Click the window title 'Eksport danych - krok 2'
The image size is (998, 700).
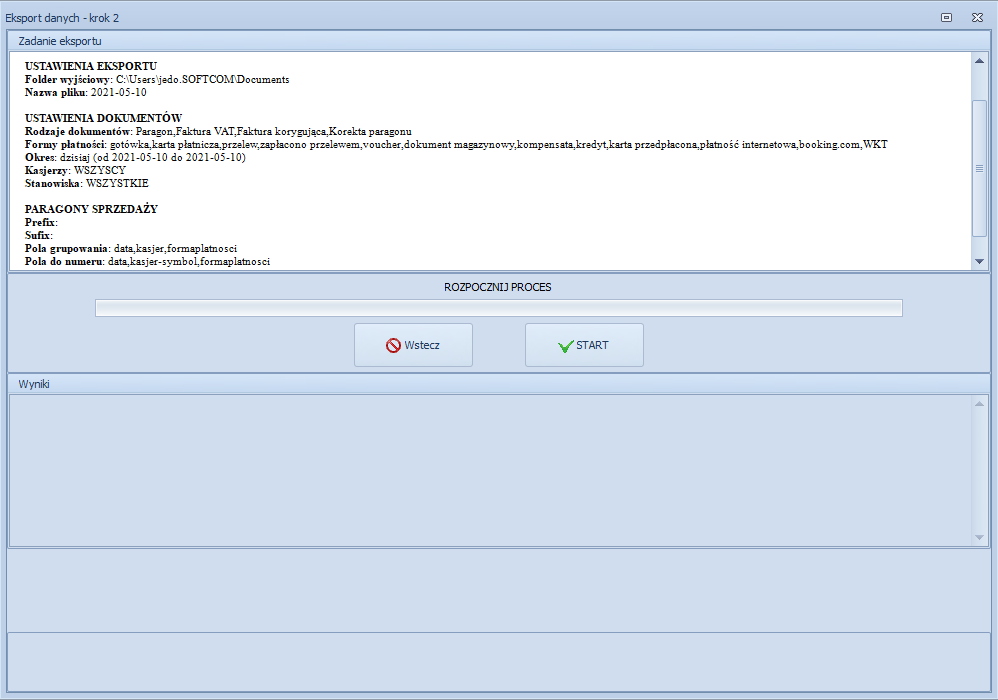click(62, 17)
